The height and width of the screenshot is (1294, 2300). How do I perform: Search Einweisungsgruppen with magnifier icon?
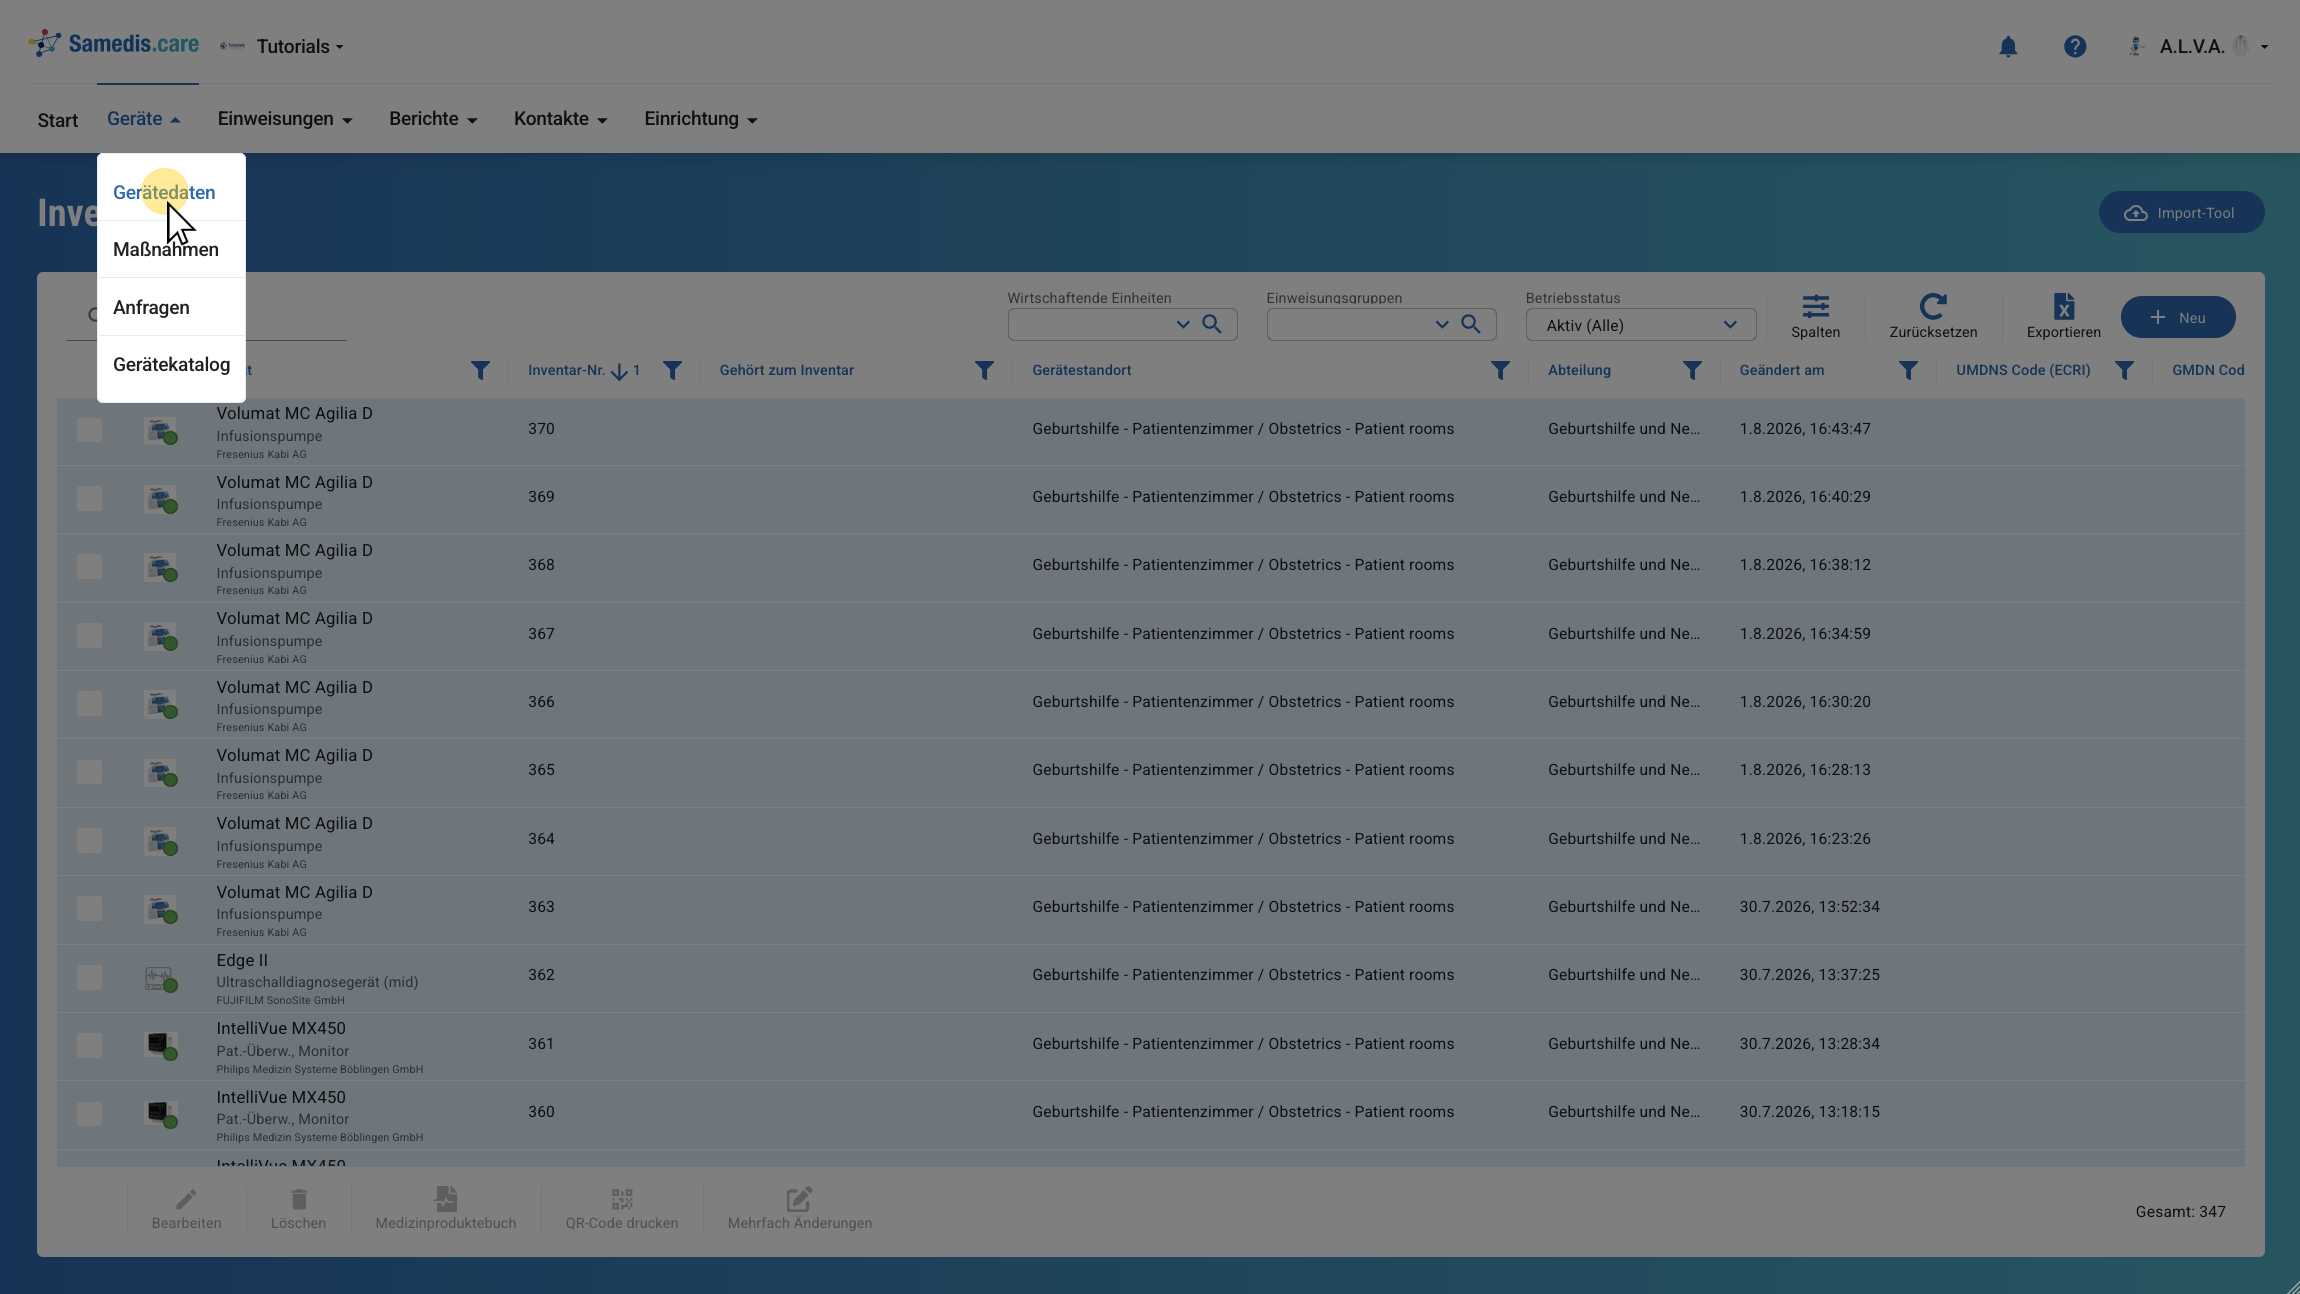(x=1470, y=324)
